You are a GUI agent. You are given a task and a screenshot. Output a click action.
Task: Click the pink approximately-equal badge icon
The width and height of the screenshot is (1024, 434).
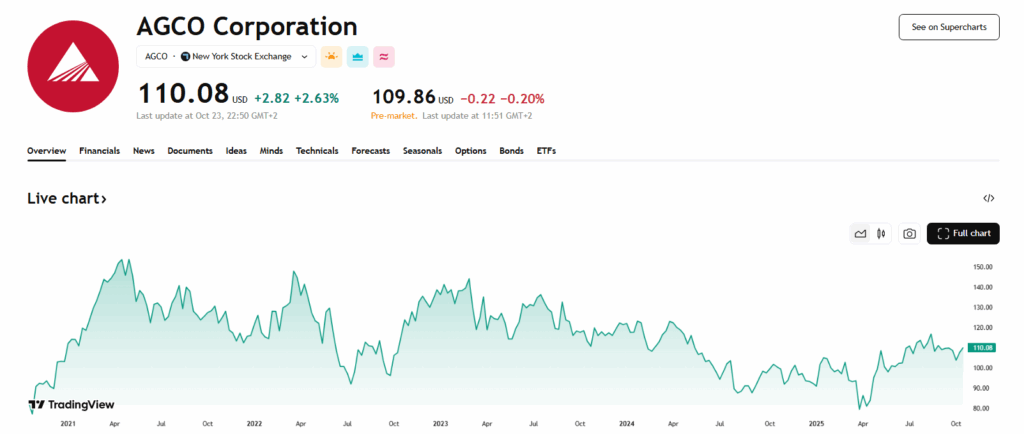tap(383, 57)
